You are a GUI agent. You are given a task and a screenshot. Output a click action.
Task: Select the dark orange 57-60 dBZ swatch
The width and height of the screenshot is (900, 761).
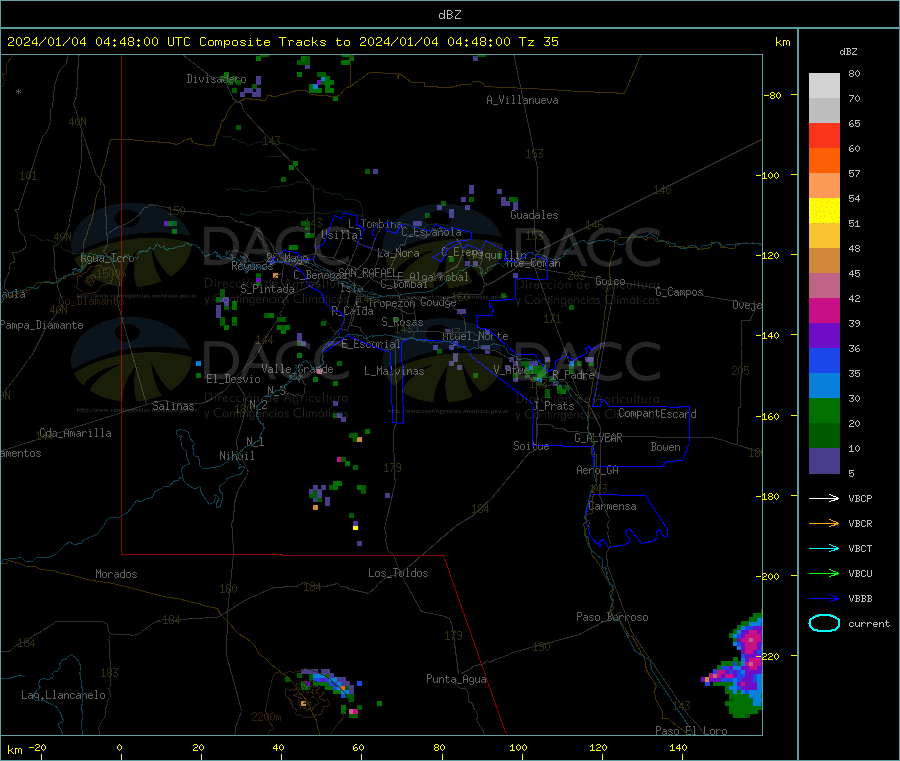click(824, 161)
